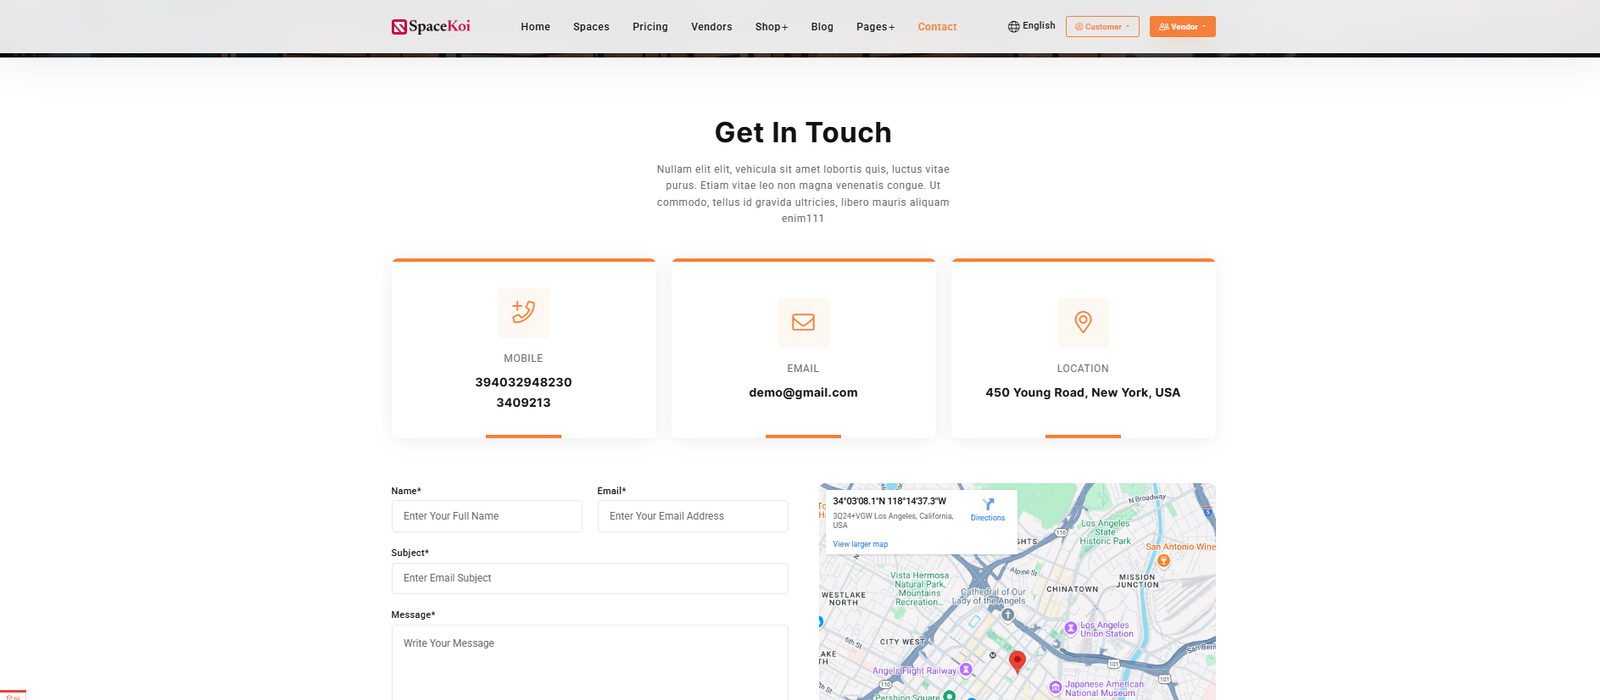
Task: Open the Vendor dropdown button
Action: point(1182,27)
